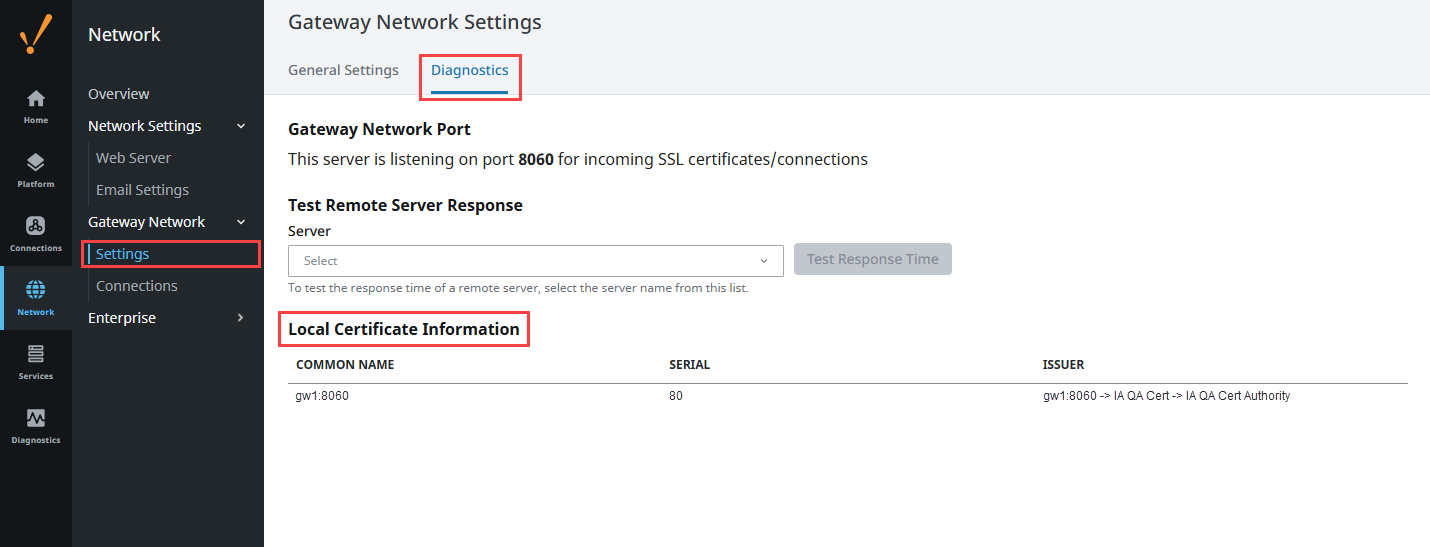Click the remote server help text

coord(518,288)
